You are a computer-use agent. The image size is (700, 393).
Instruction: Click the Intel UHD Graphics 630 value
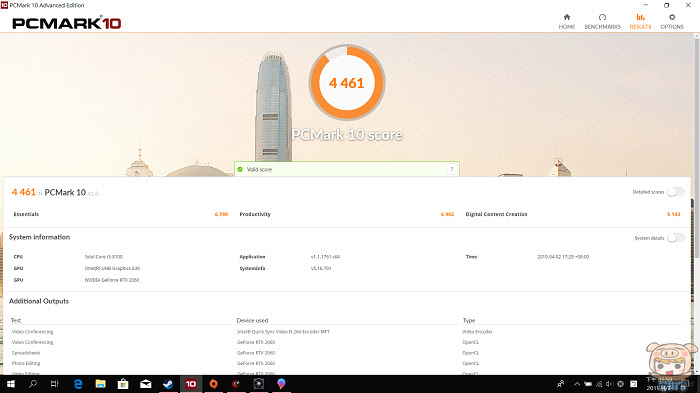[x=112, y=268]
